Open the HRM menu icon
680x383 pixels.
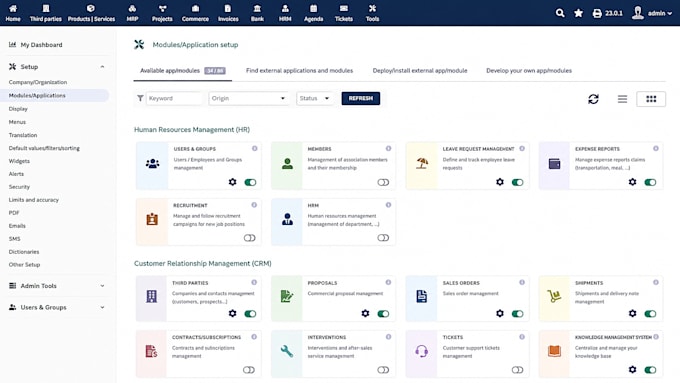(285, 9)
